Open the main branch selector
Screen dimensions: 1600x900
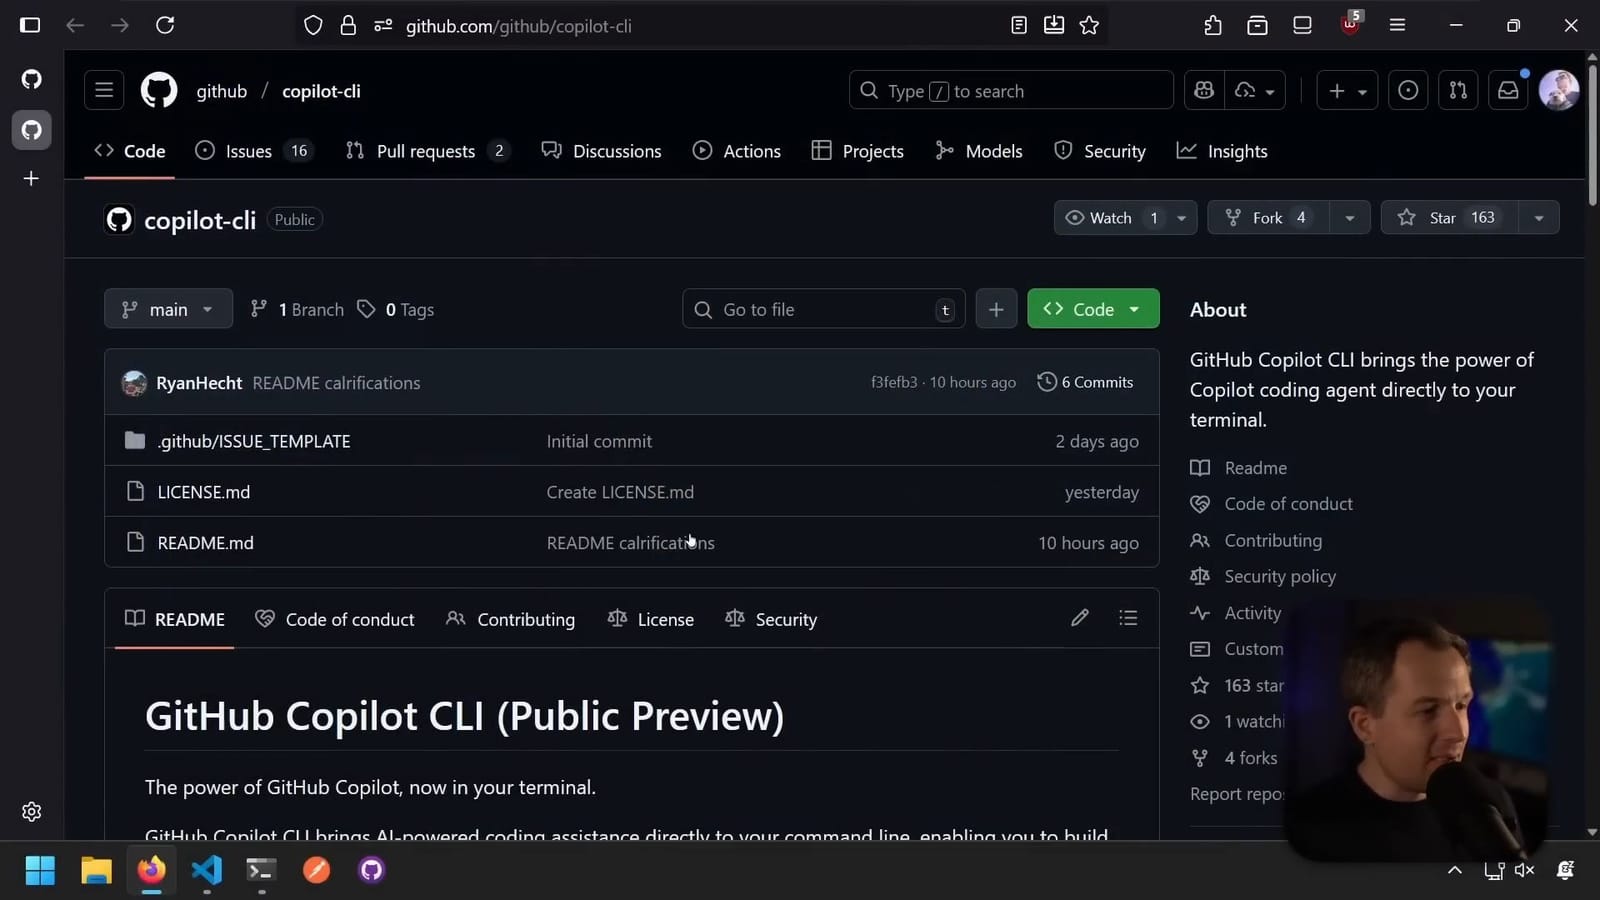[x=167, y=309]
